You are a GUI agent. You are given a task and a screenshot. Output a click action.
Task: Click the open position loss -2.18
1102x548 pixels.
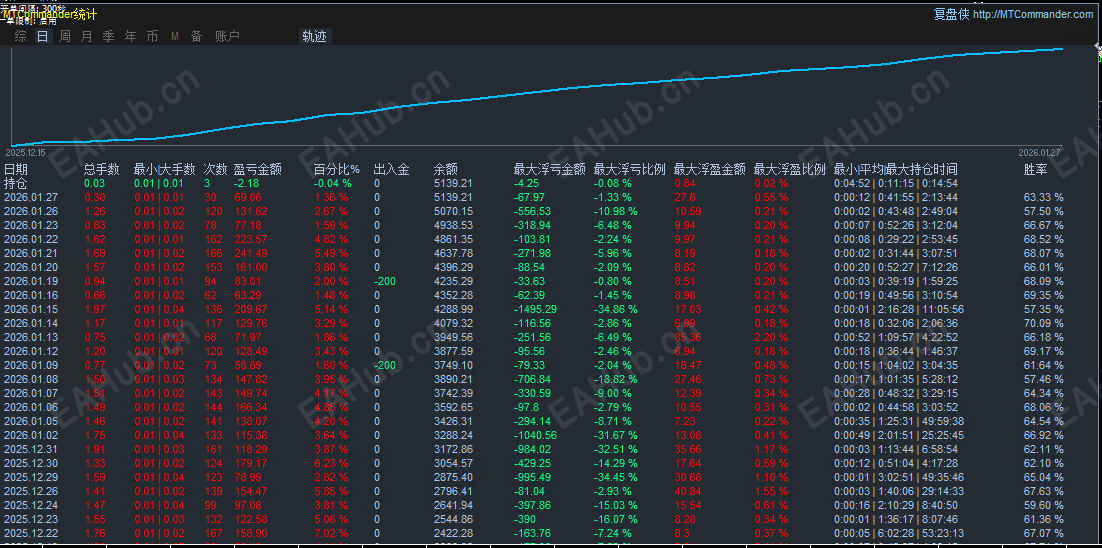coord(246,183)
